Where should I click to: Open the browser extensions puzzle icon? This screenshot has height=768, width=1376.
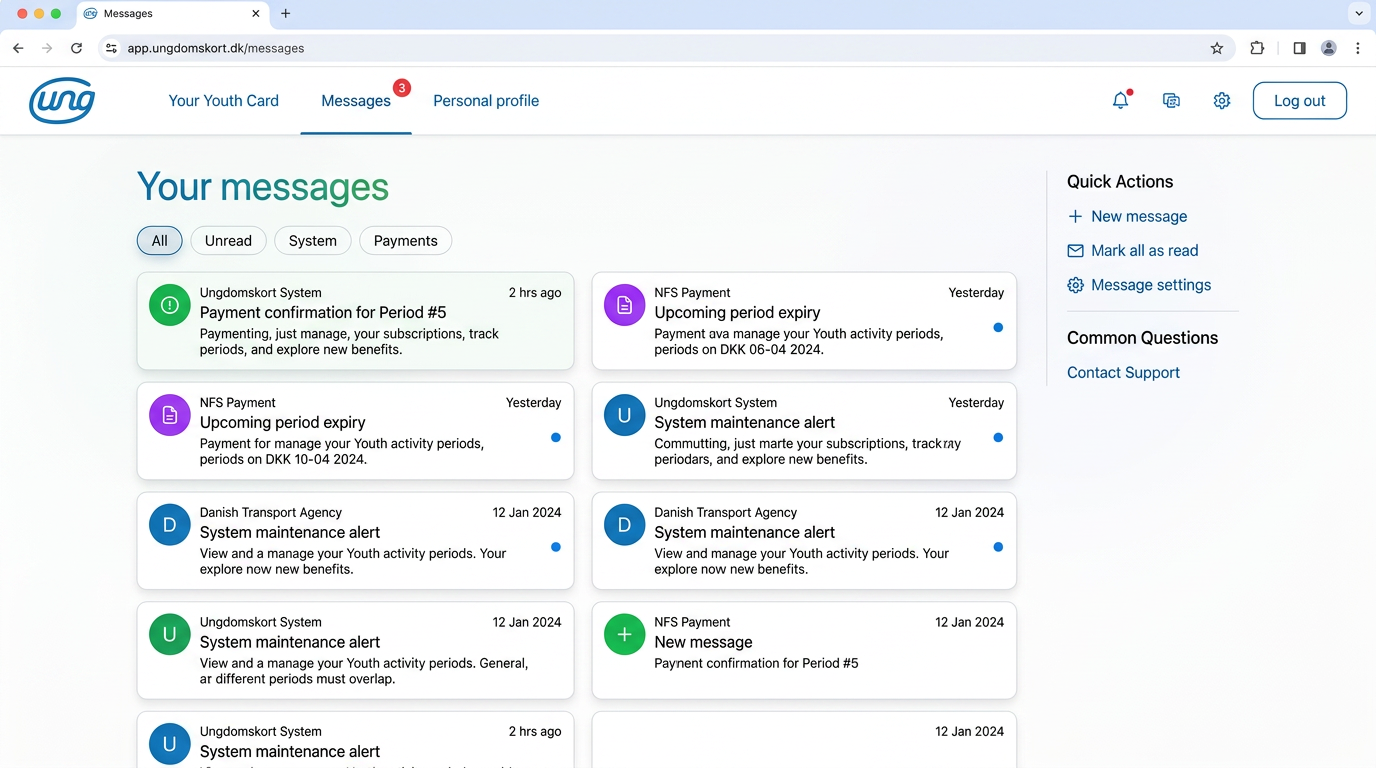click(1257, 48)
